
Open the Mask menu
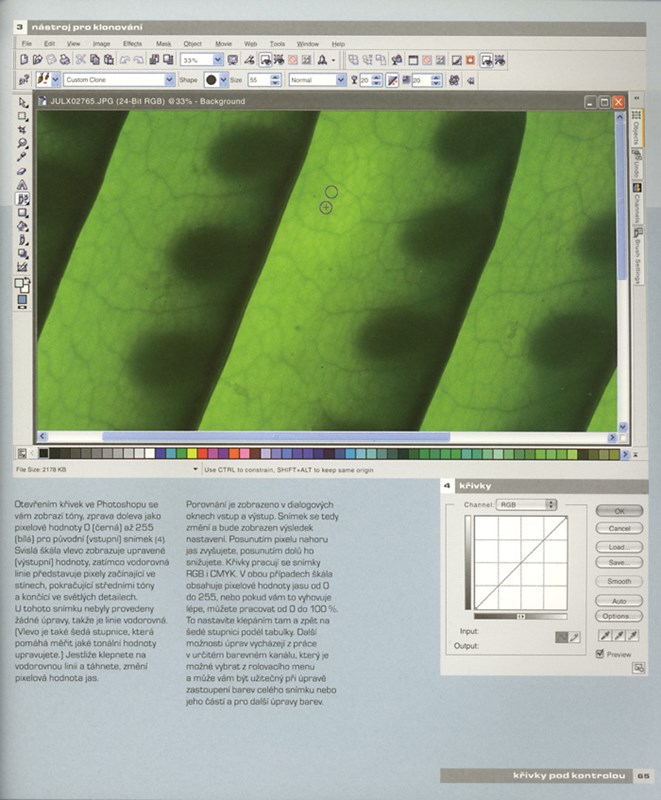tap(163, 44)
